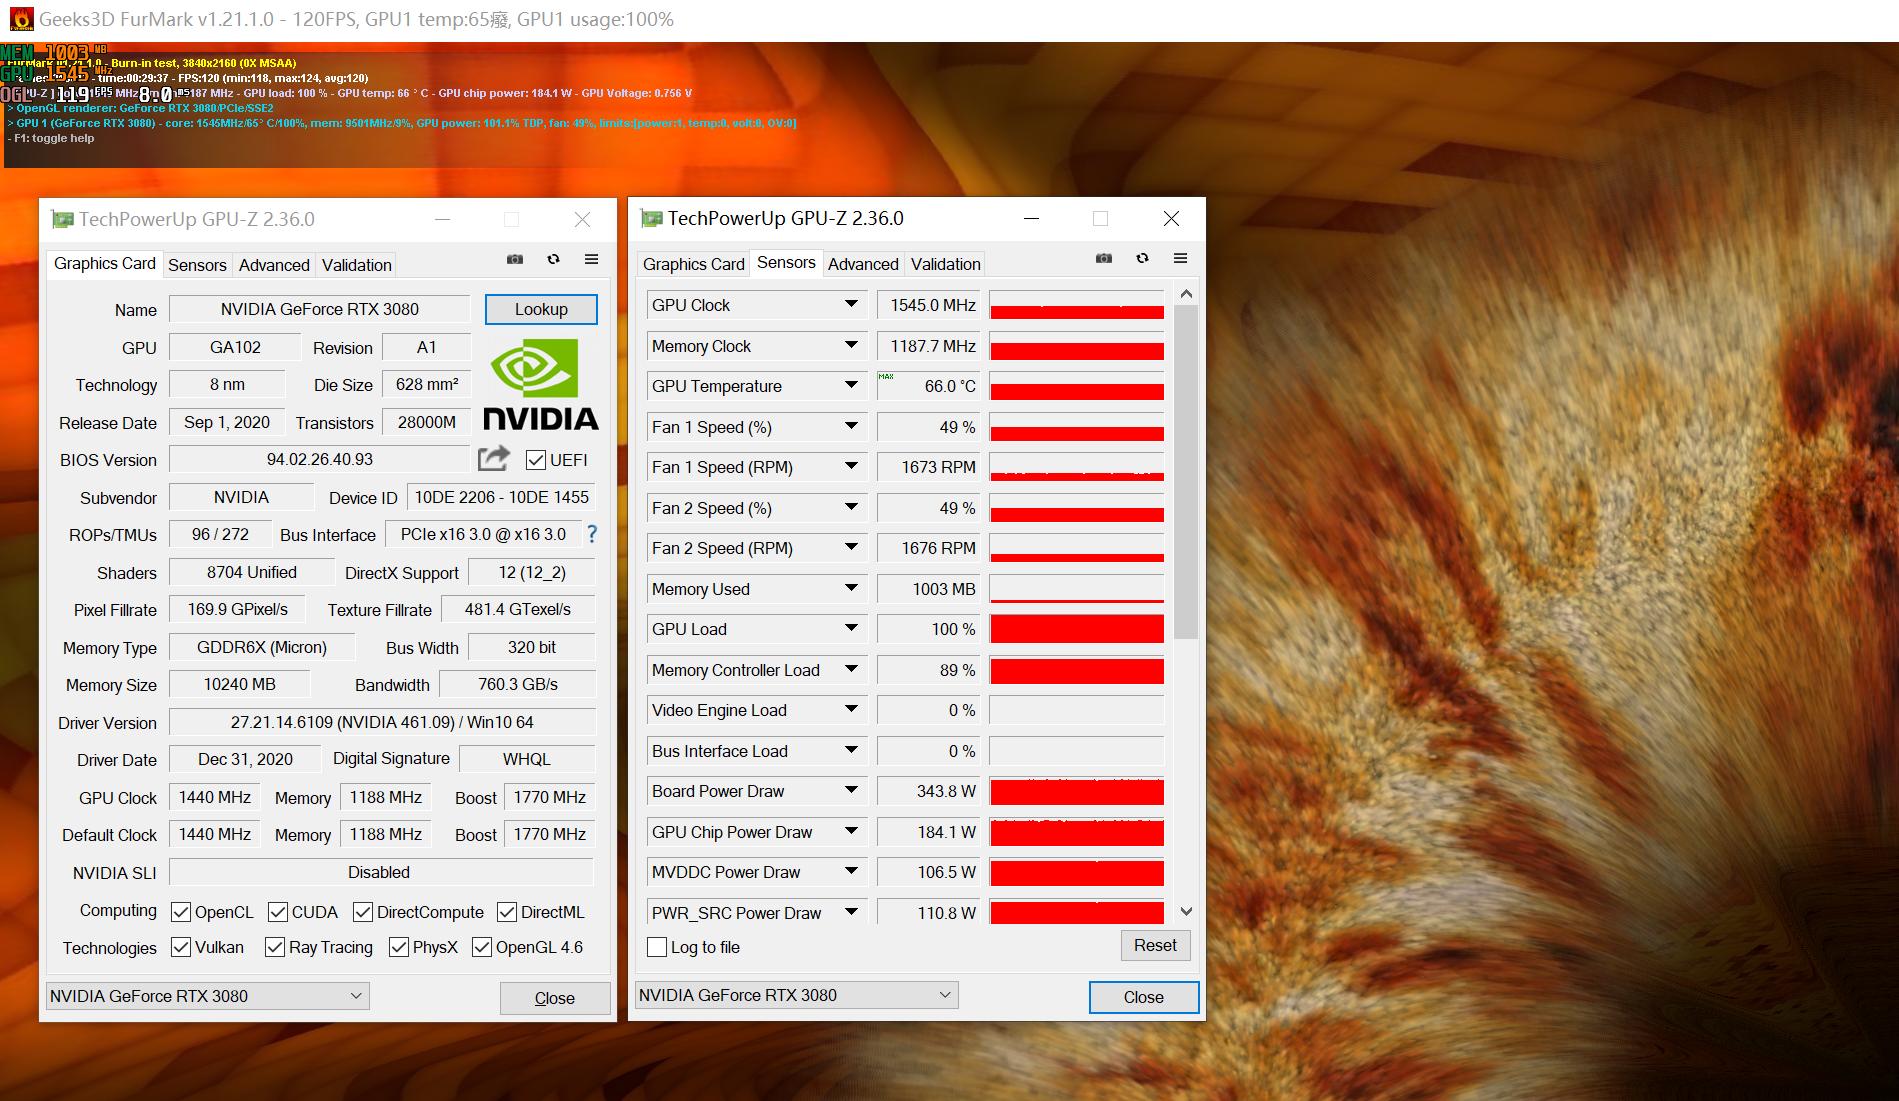Click the Driver Version field

pyautogui.click(x=382, y=722)
